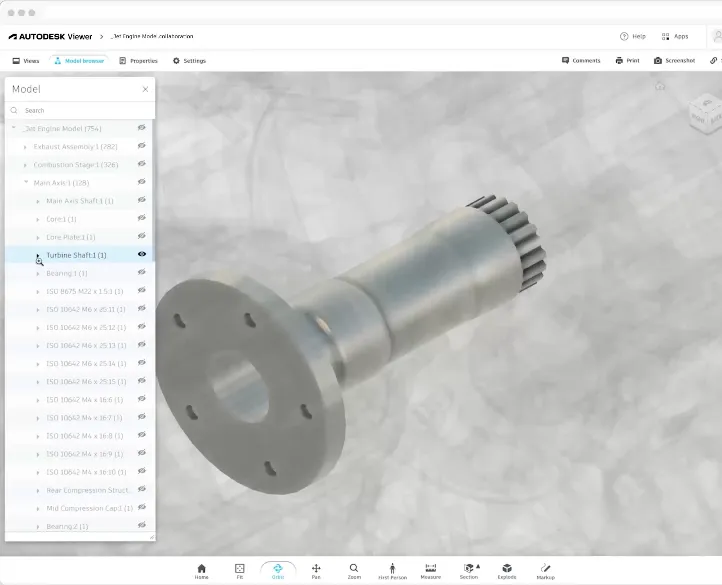Open the Apps launcher
Image resolution: width=722 pixels, height=585 pixels.
675,36
